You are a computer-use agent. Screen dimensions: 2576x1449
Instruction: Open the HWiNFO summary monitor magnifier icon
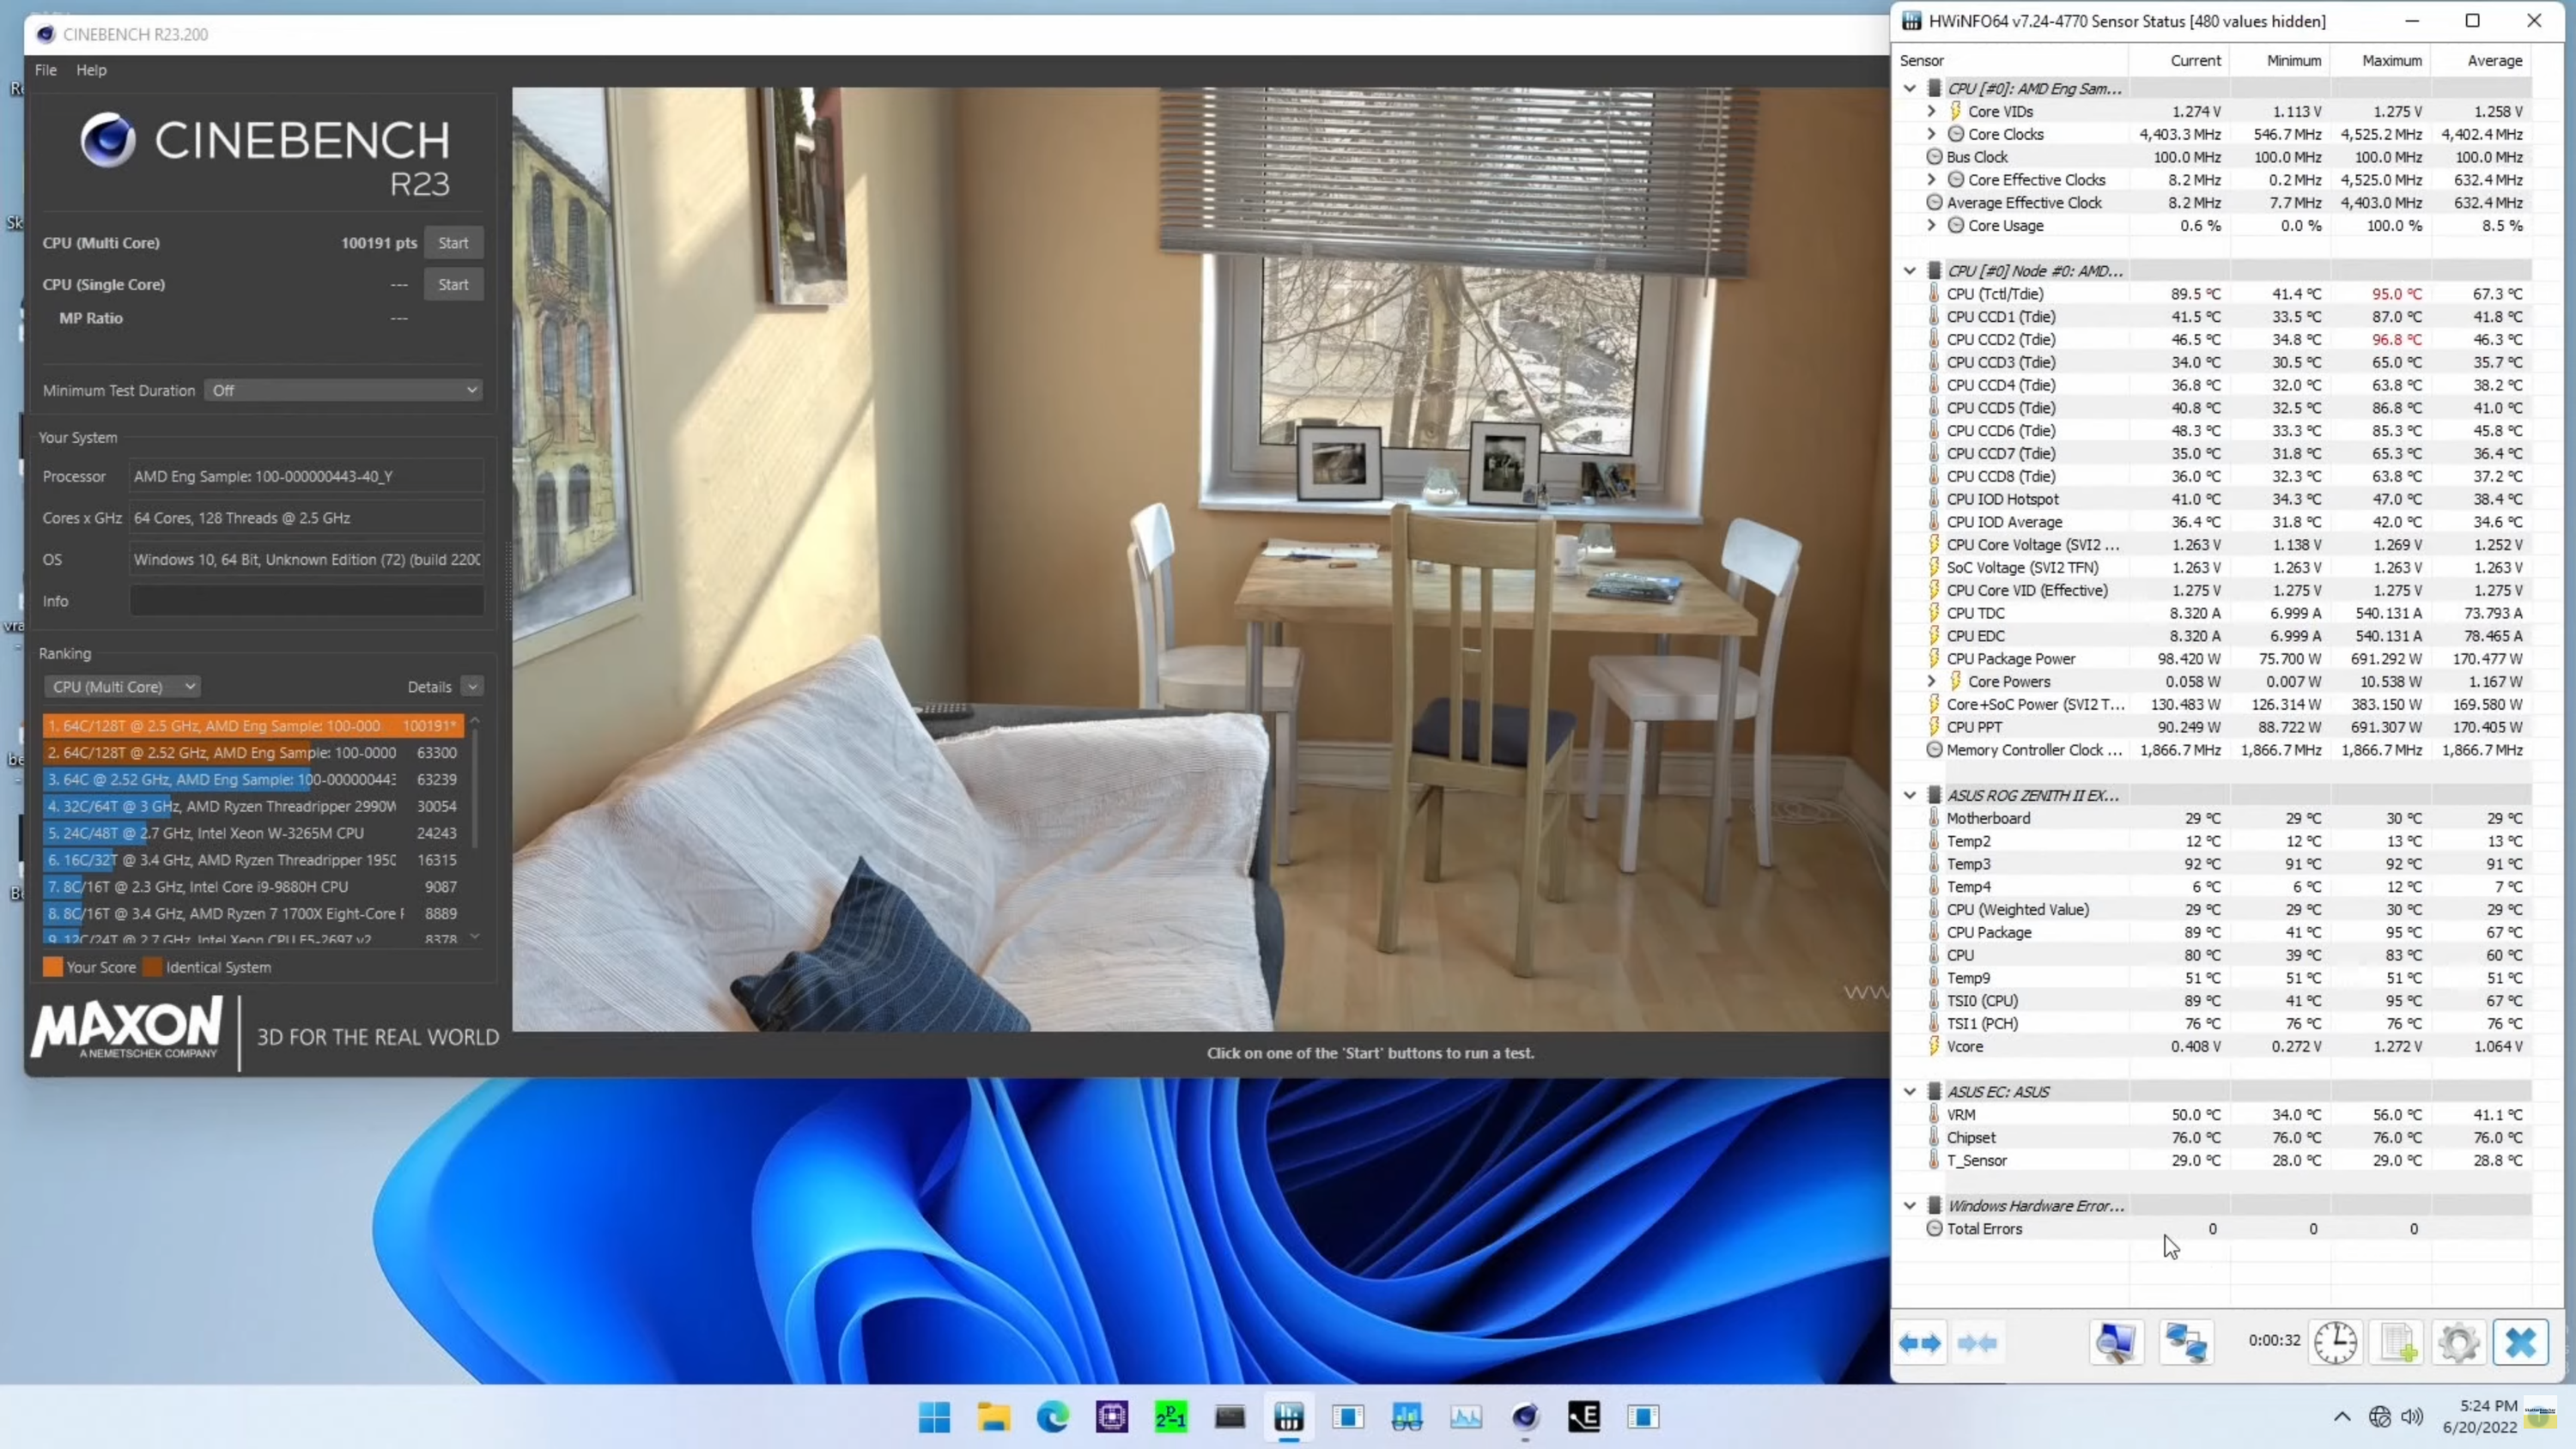(x=2116, y=1343)
